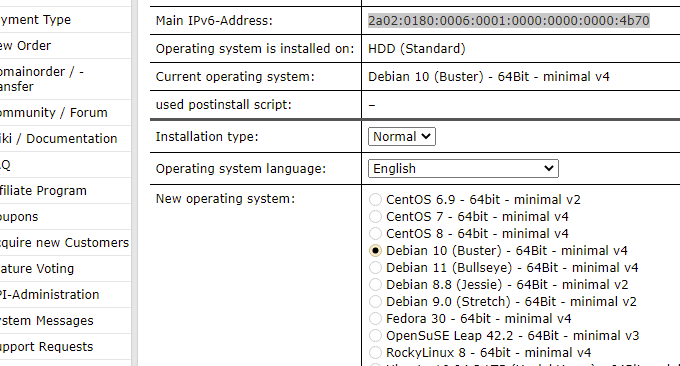Open Support Requests page
Screen dimensions: 680x366
tap(46, 347)
